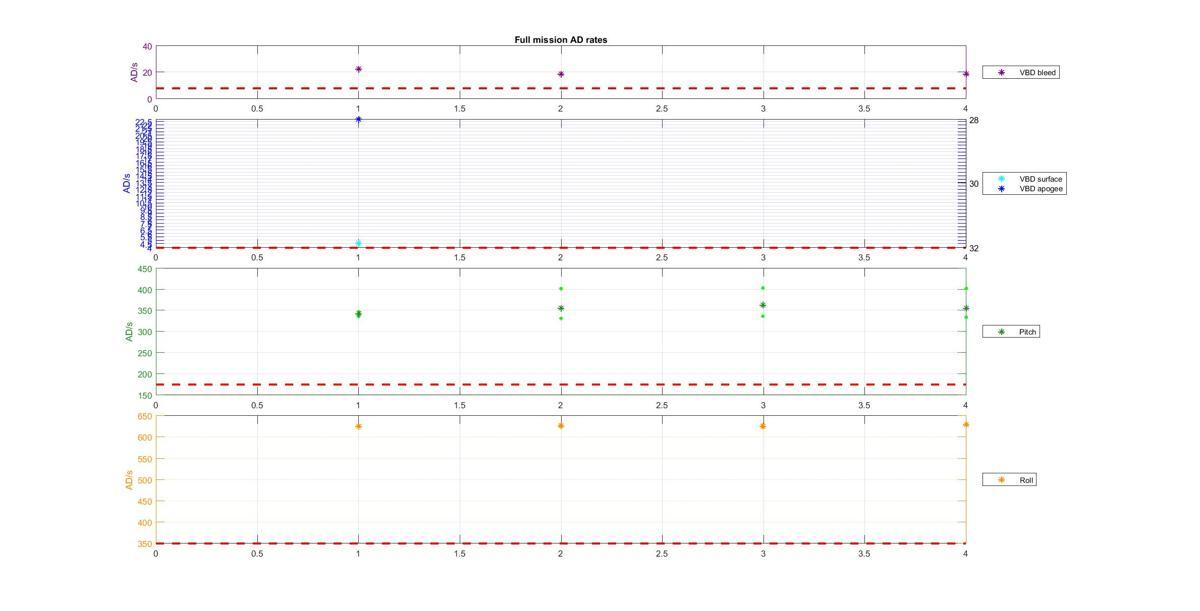Select the red dashed threshold line in VBD bleed plot
The image size is (1200, 611).
(x=561, y=88)
